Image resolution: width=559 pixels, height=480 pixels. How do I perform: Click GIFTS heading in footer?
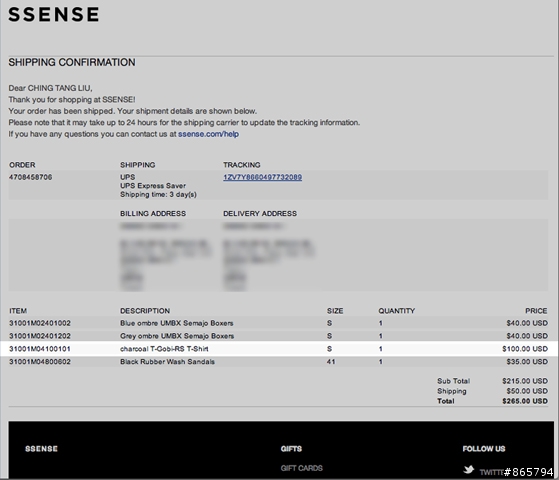click(x=291, y=449)
